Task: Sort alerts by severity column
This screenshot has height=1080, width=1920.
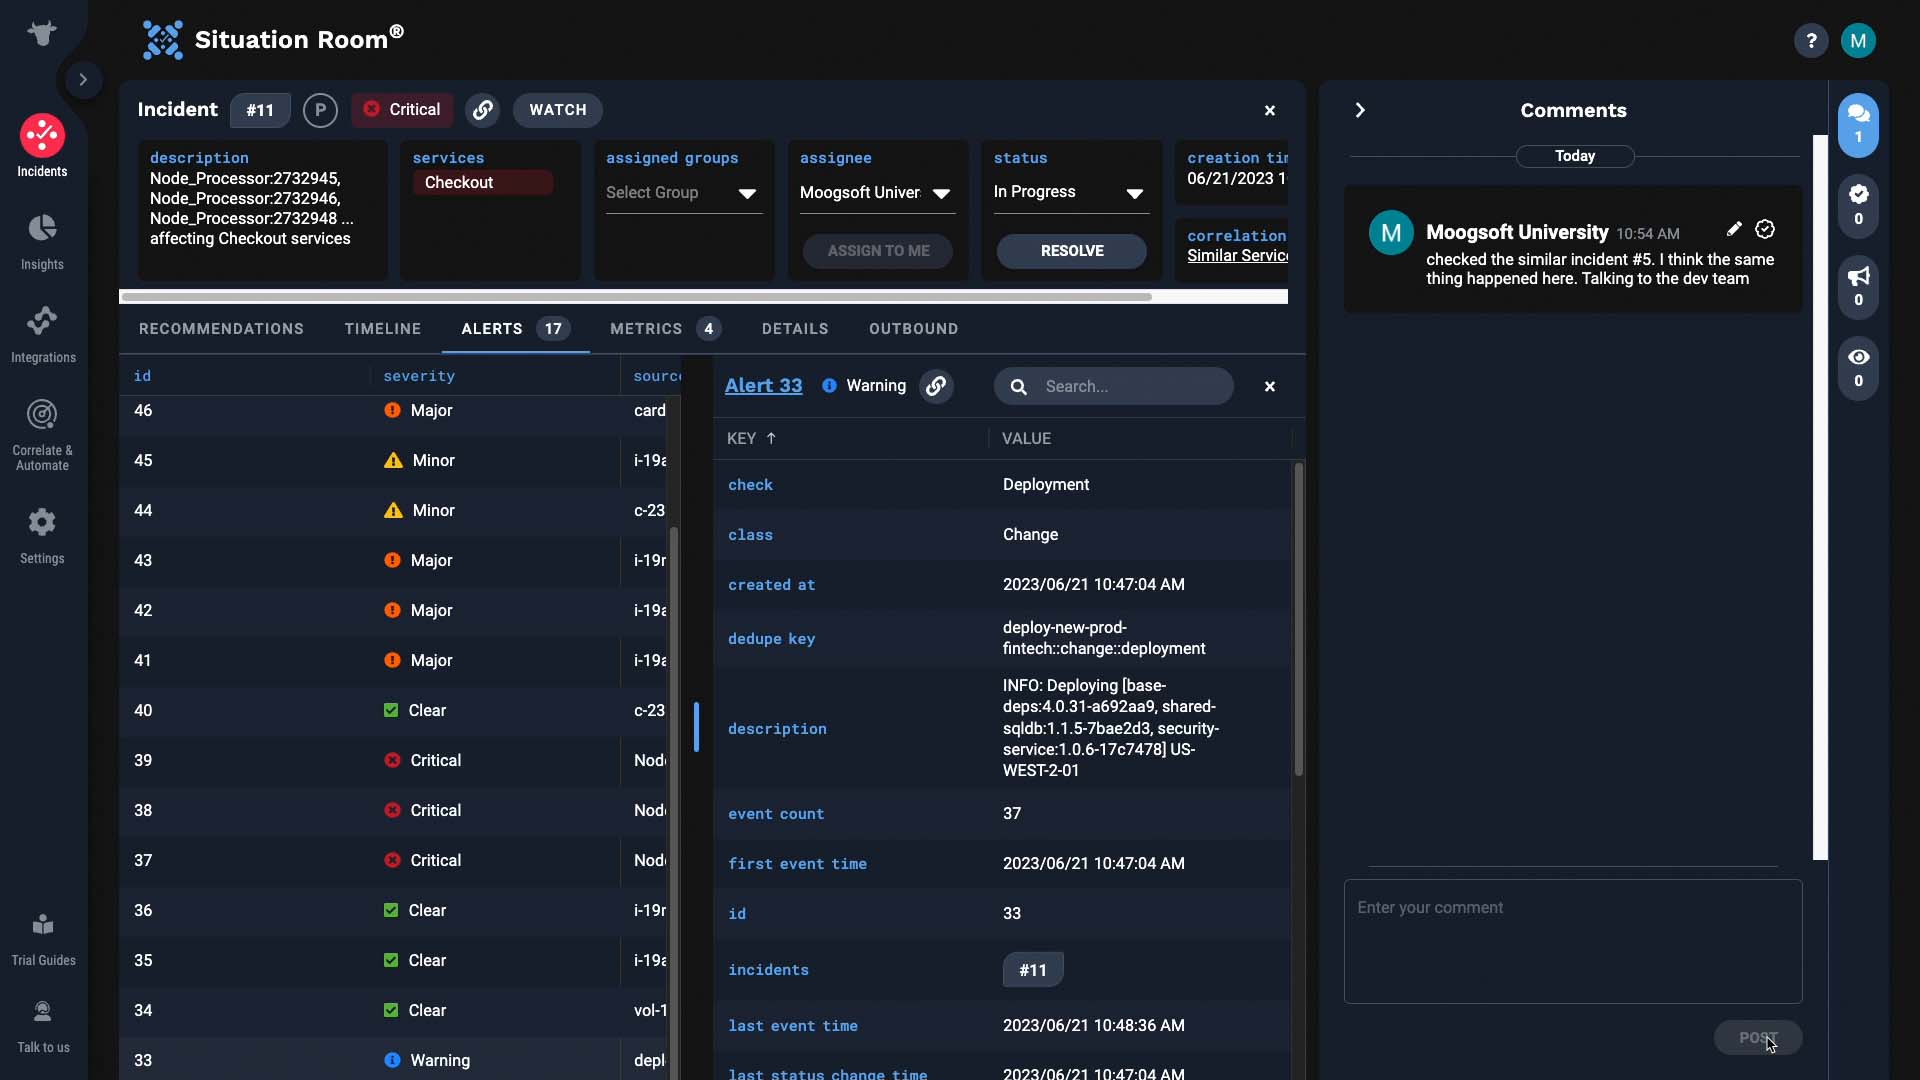Action: (419, 376)
